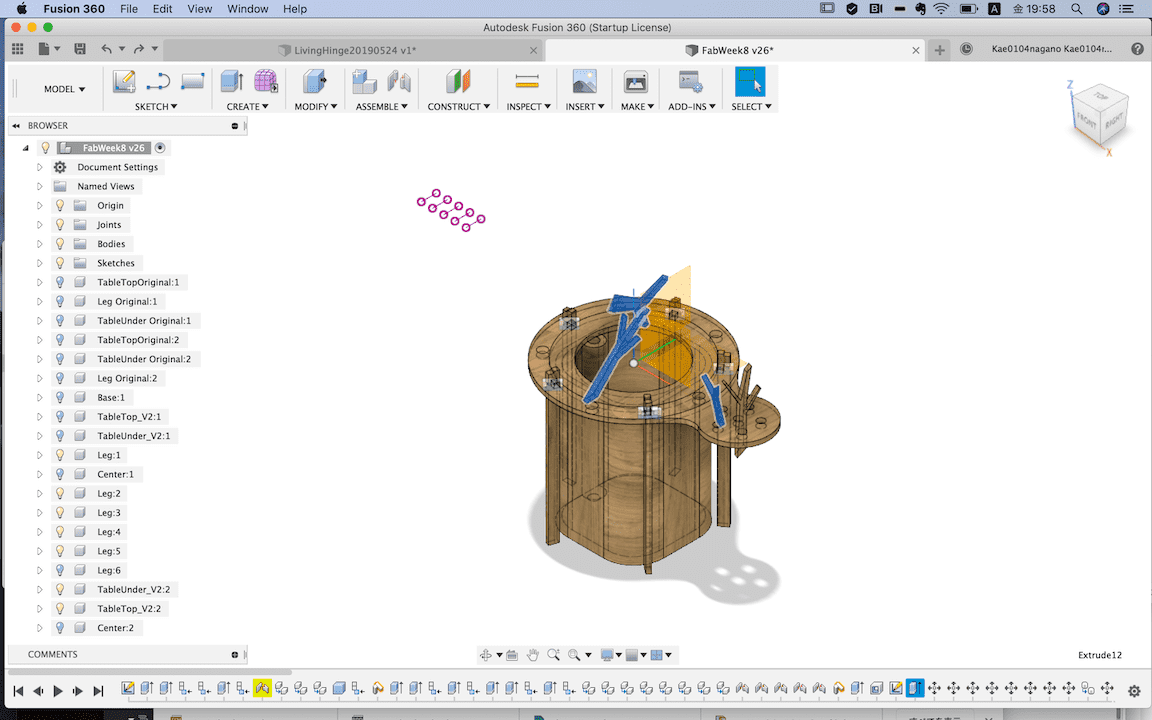Add a new design tab
1152x720 pixels.
coord(939,50)
